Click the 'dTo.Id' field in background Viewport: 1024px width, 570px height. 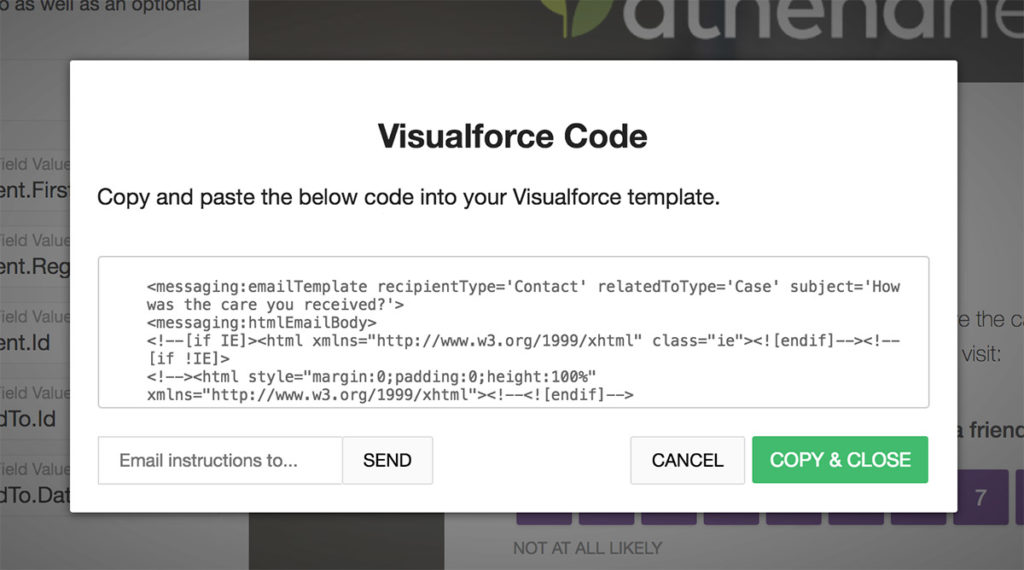pos(28,419)
